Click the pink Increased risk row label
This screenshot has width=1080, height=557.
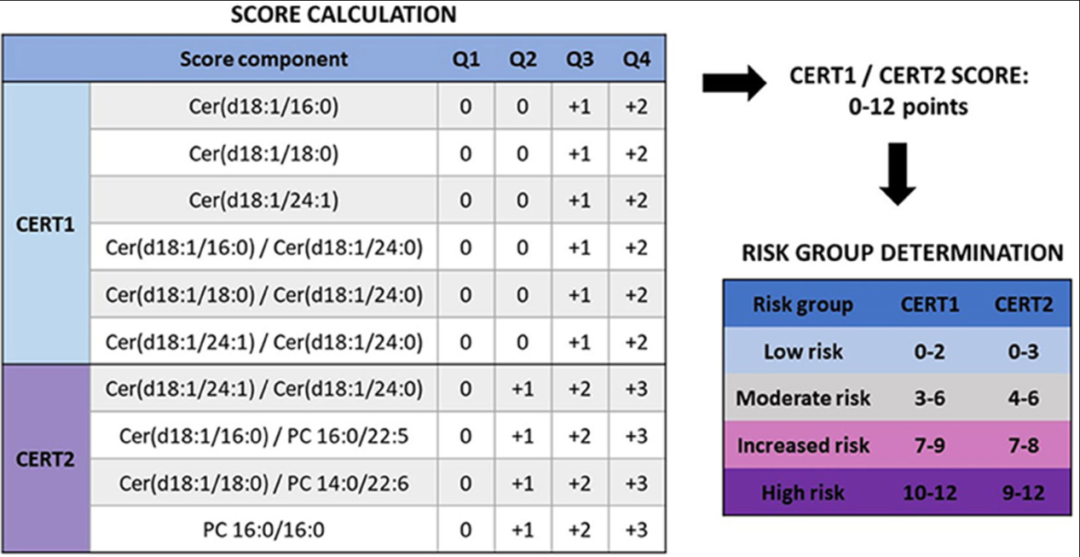pos(803,445)
